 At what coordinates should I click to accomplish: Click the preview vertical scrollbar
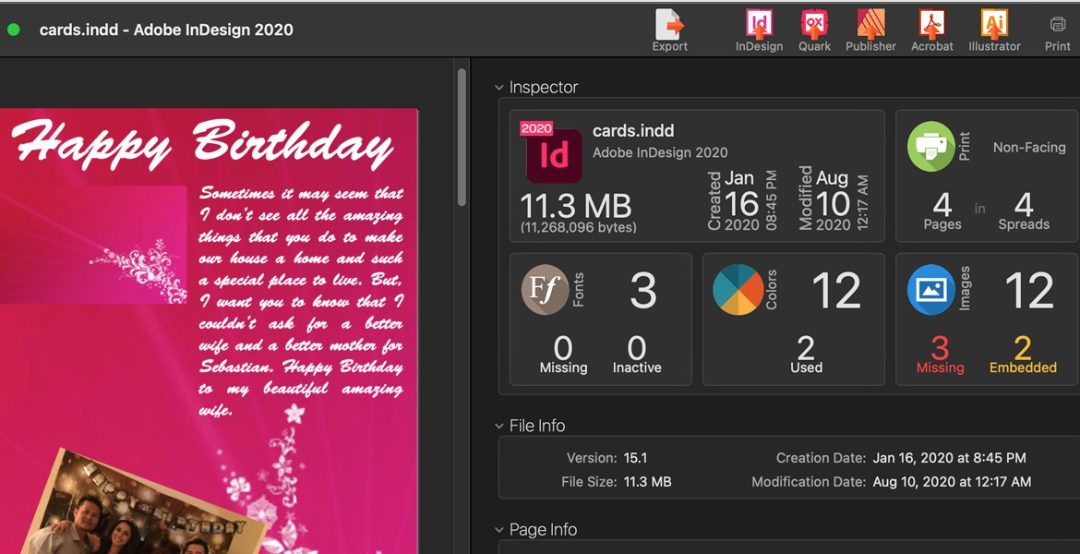[461, 136]
